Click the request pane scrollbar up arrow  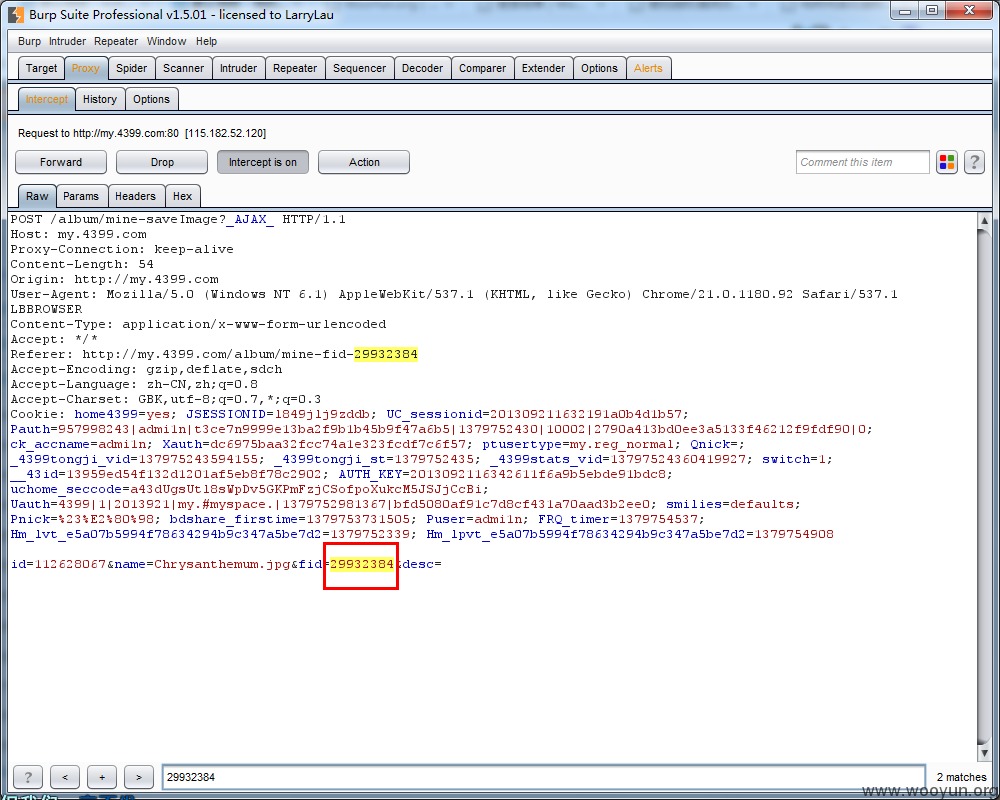(x=984, y=221)
